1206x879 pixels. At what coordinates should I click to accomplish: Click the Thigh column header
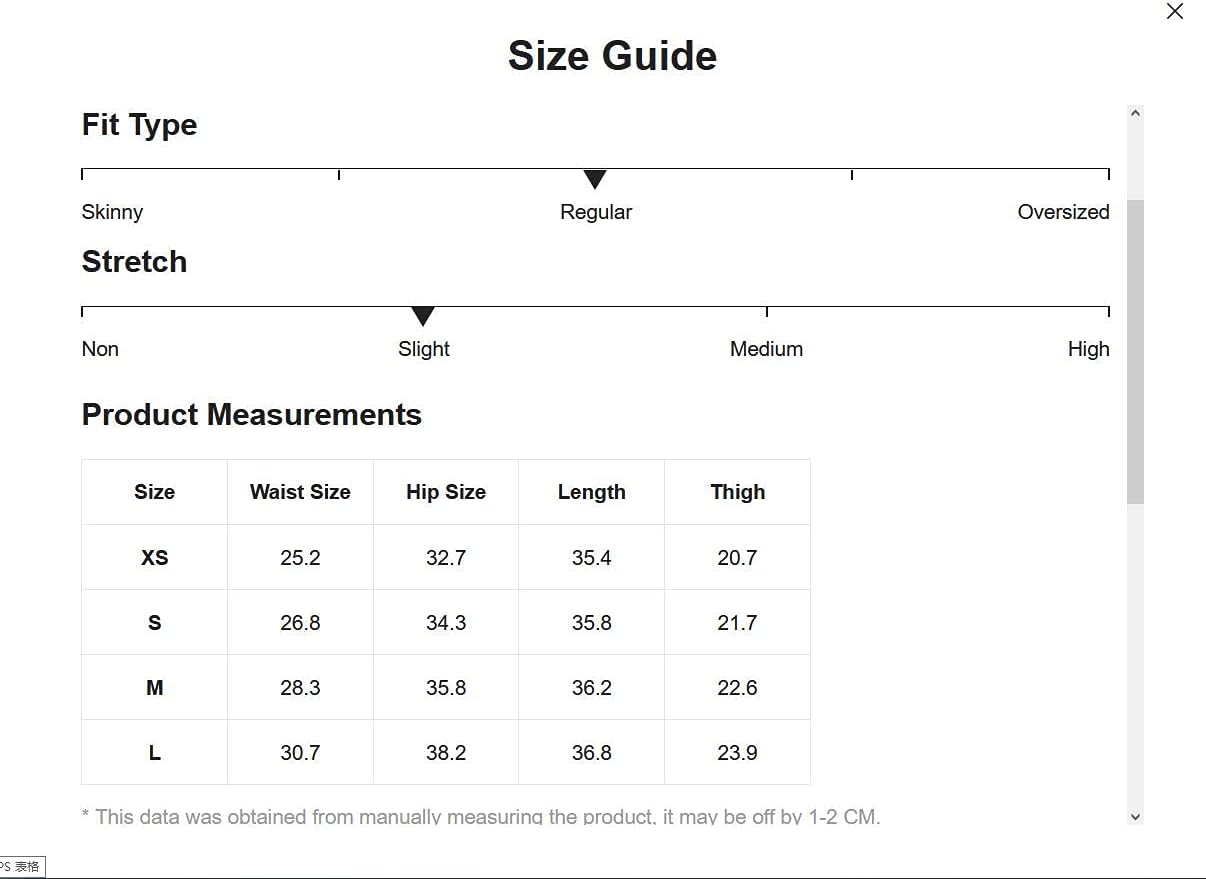738,492
